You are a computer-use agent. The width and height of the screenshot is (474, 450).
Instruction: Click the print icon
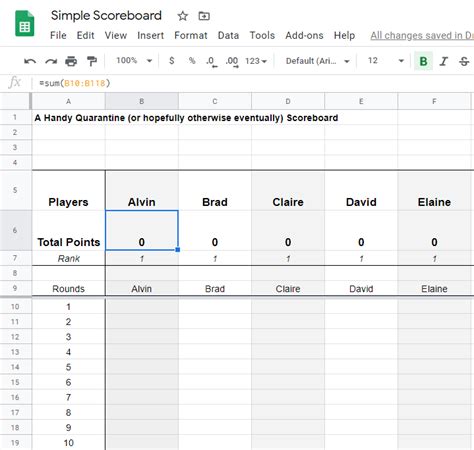71,61
